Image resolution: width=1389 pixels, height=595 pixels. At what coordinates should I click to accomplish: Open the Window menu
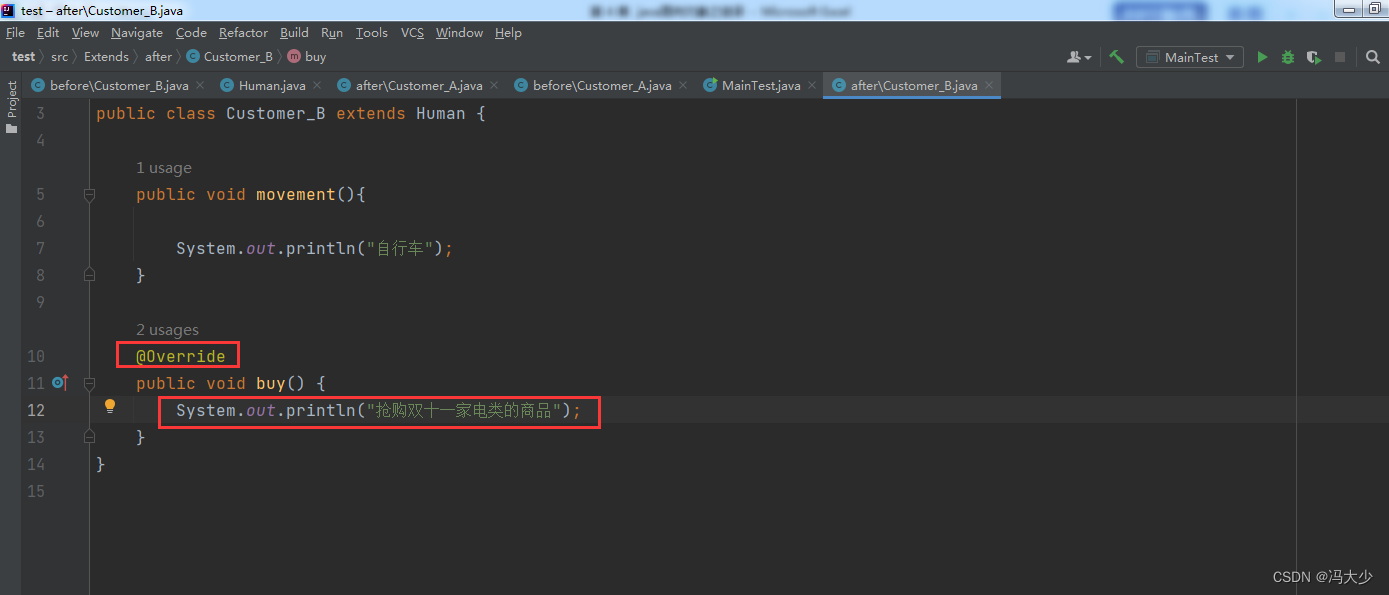pyautogui.click(x=459, y=33)
